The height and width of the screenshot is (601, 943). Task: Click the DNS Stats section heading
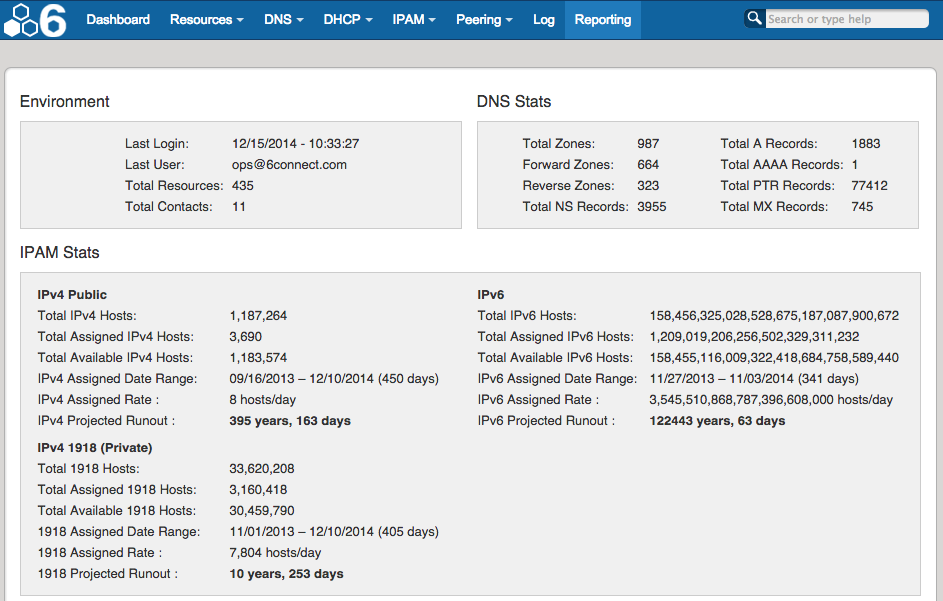[514, 102]
